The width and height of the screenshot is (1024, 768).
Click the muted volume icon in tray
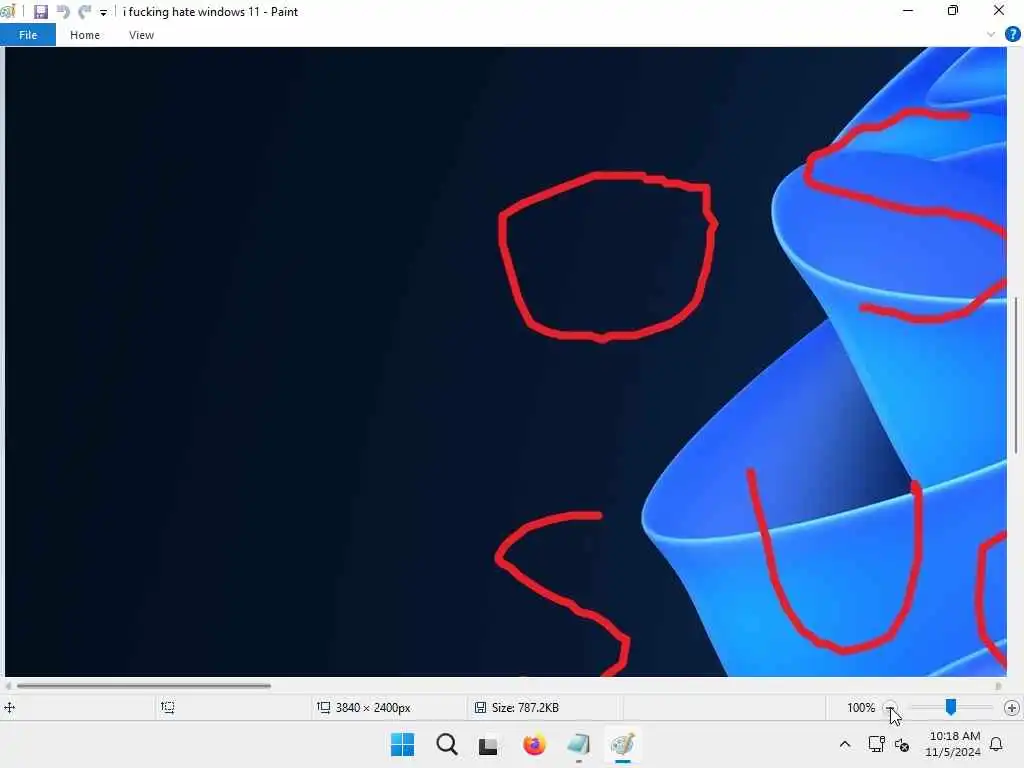click(902, 744)
